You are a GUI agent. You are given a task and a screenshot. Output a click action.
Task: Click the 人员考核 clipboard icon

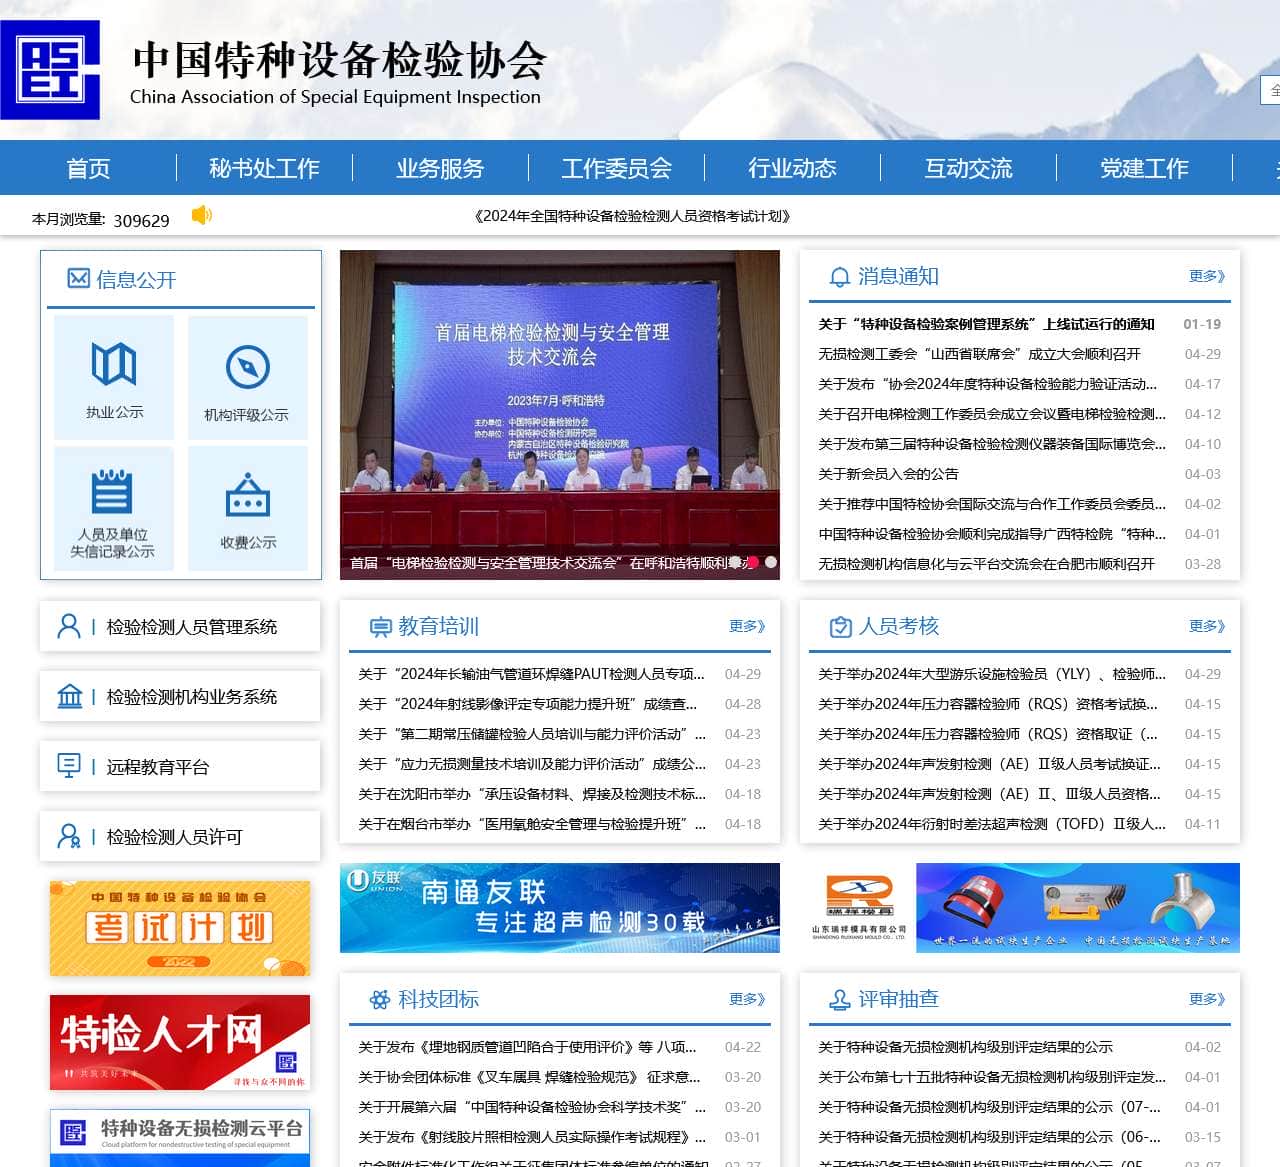coord(840,627)
